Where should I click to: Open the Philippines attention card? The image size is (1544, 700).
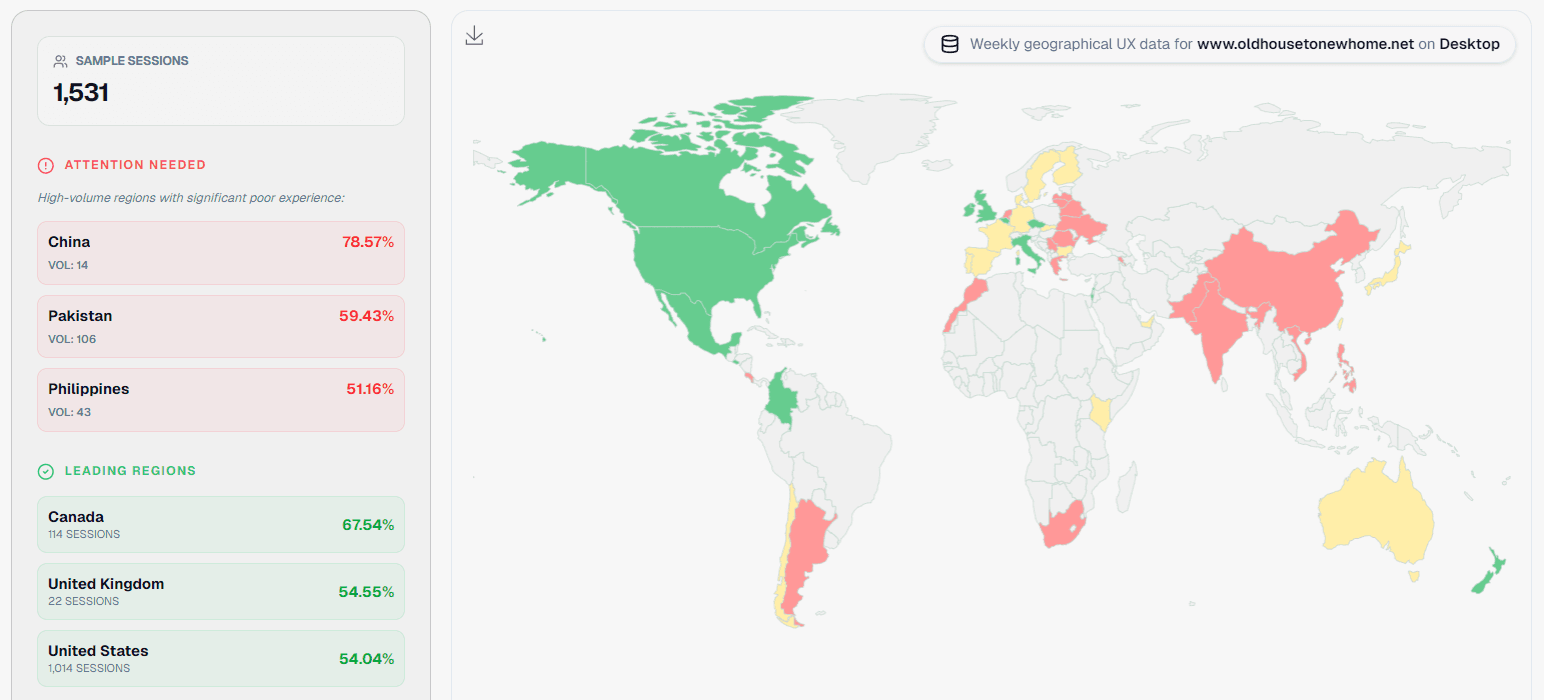pyautogui.click(x=220, y=399)
